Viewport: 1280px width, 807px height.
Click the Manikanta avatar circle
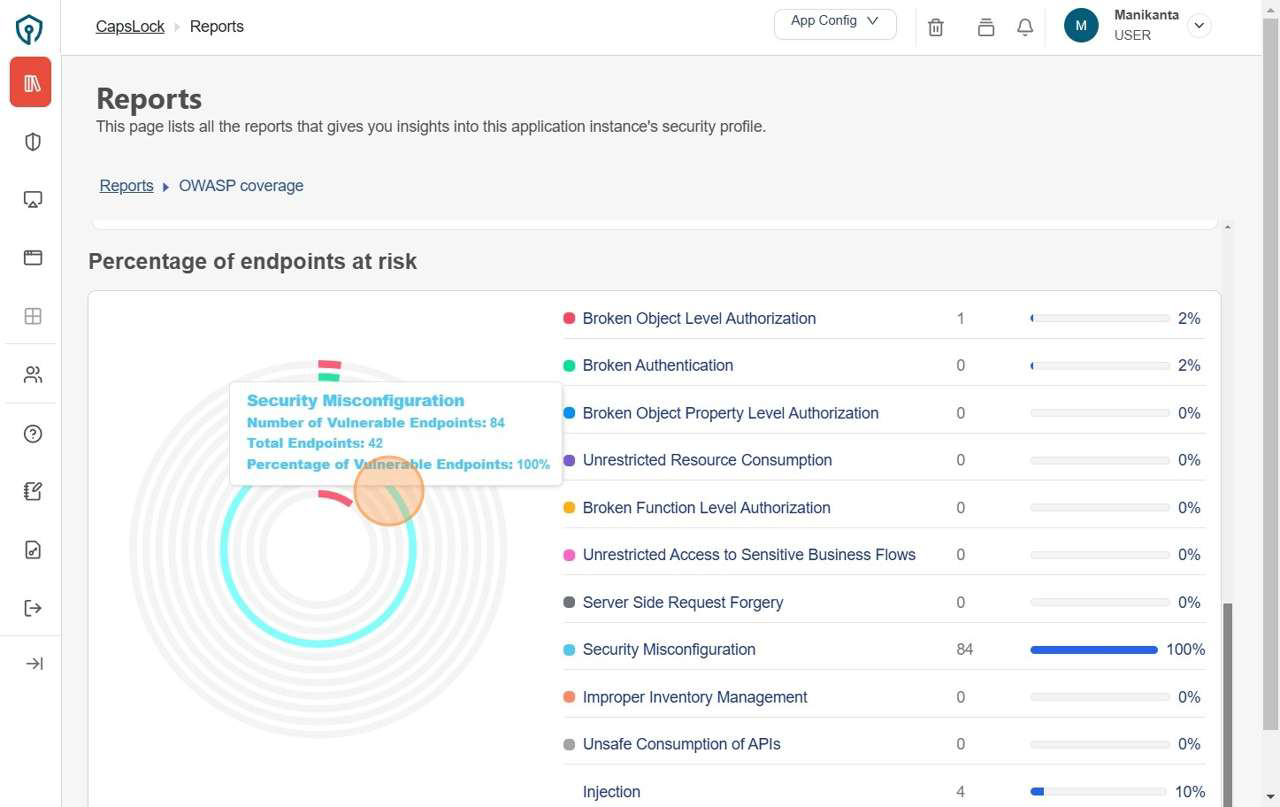point(1080,25)
